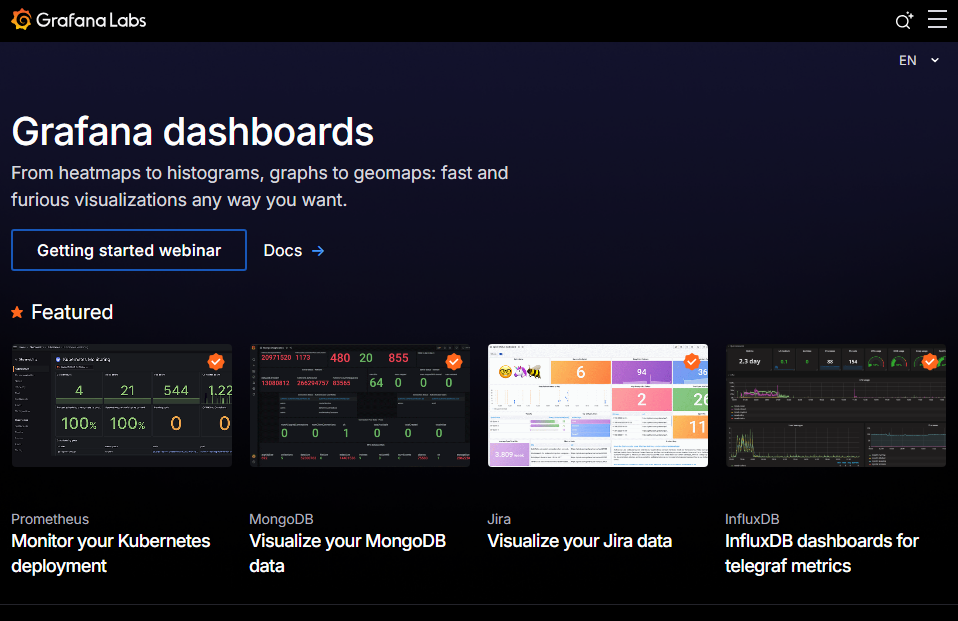Viewport: 958px width, 621px height.
Task: Click Getting started webinar button
Action: pyautogui.click(x=129, y=250)
